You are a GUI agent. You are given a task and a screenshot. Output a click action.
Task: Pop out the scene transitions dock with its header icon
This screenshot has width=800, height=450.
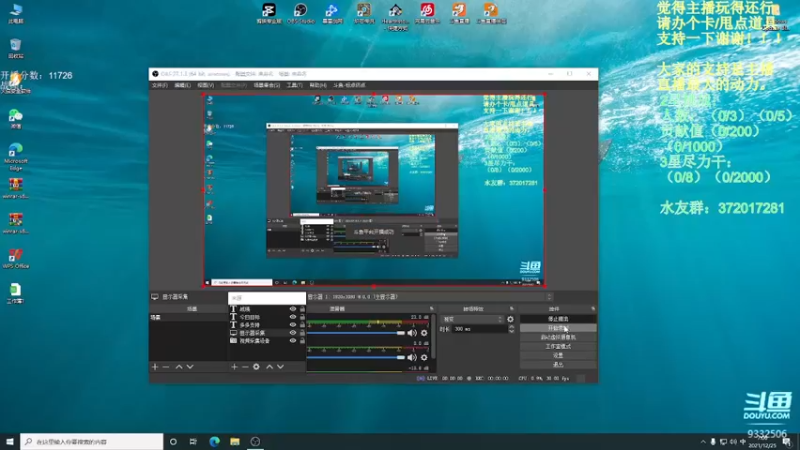(x=512, y=309)
